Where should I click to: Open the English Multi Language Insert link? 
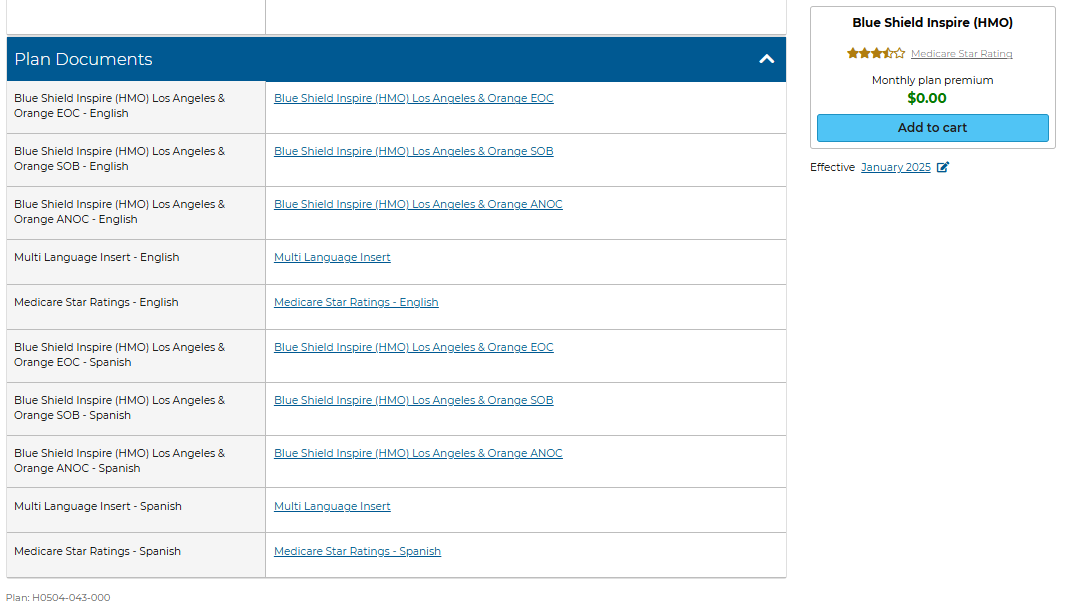click(x=332, y=257)
